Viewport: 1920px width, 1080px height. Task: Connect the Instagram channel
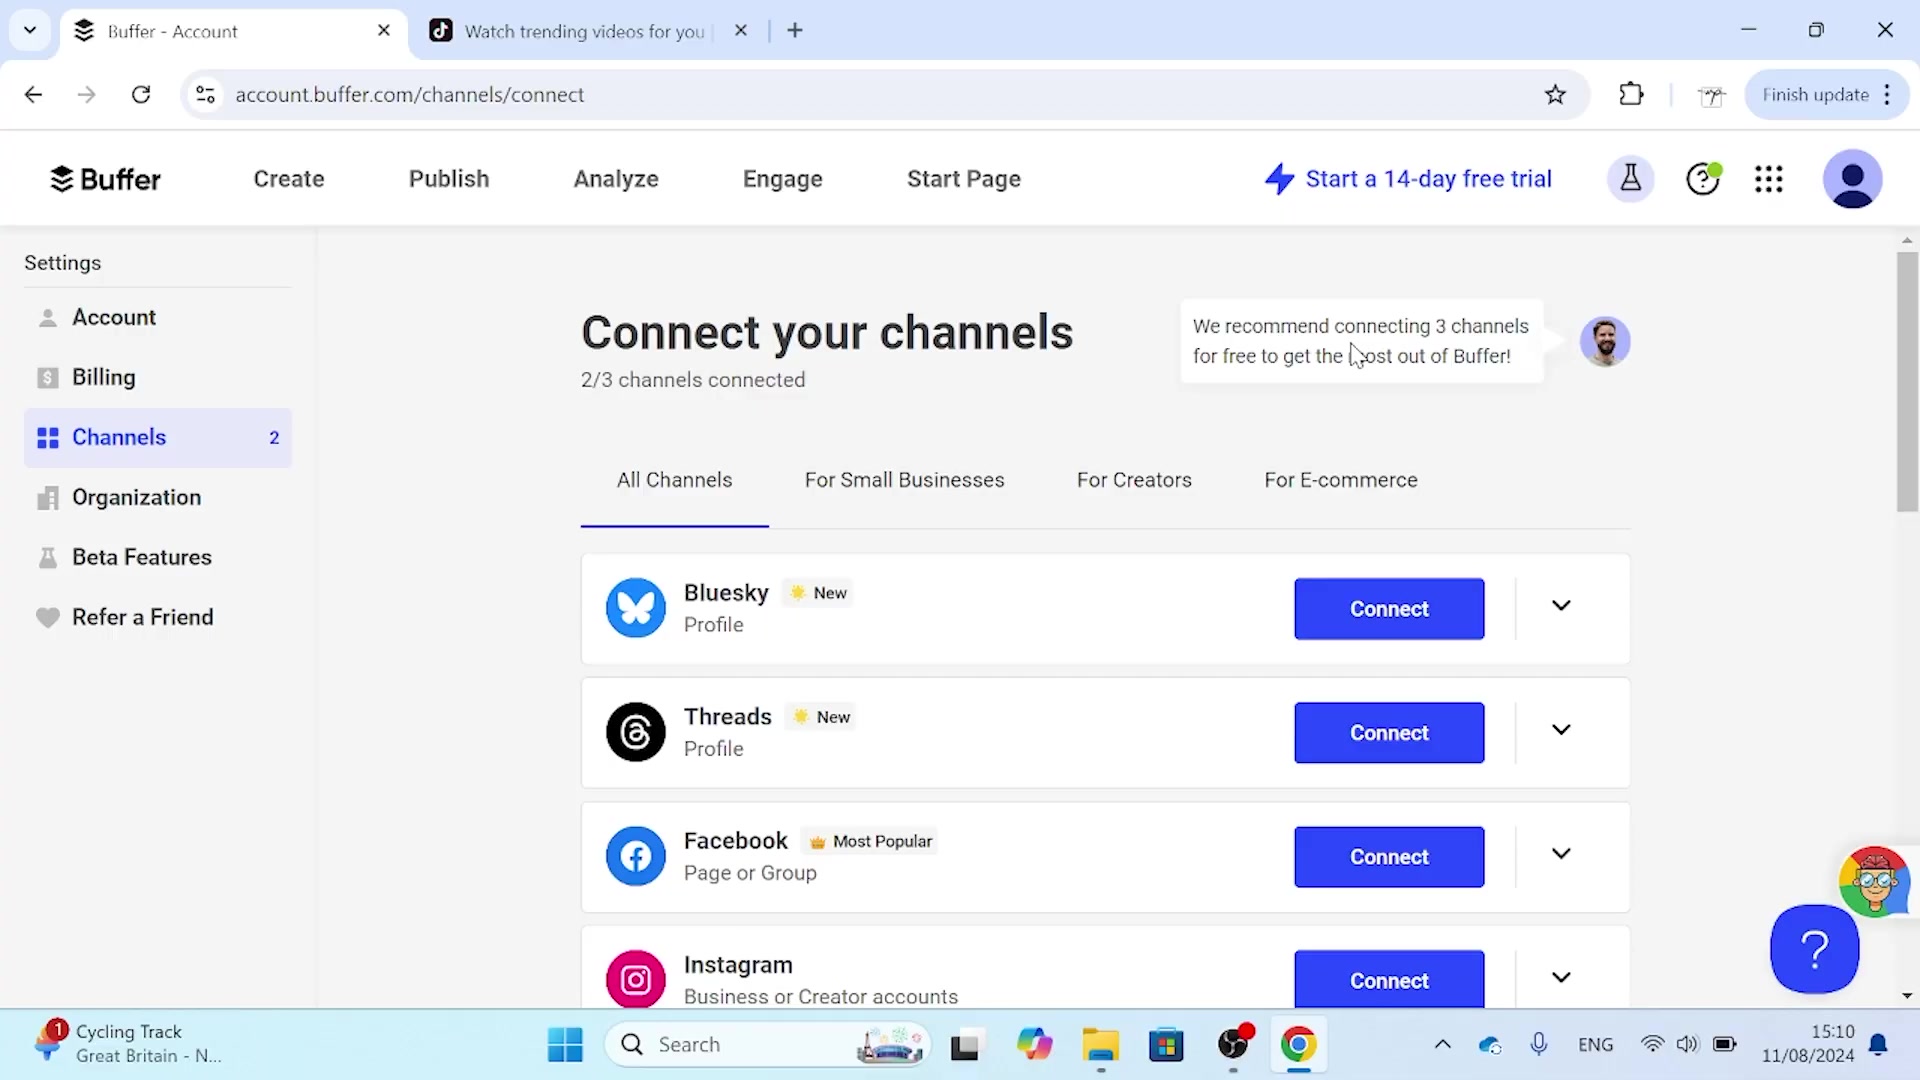click(x=1389, y=979)
